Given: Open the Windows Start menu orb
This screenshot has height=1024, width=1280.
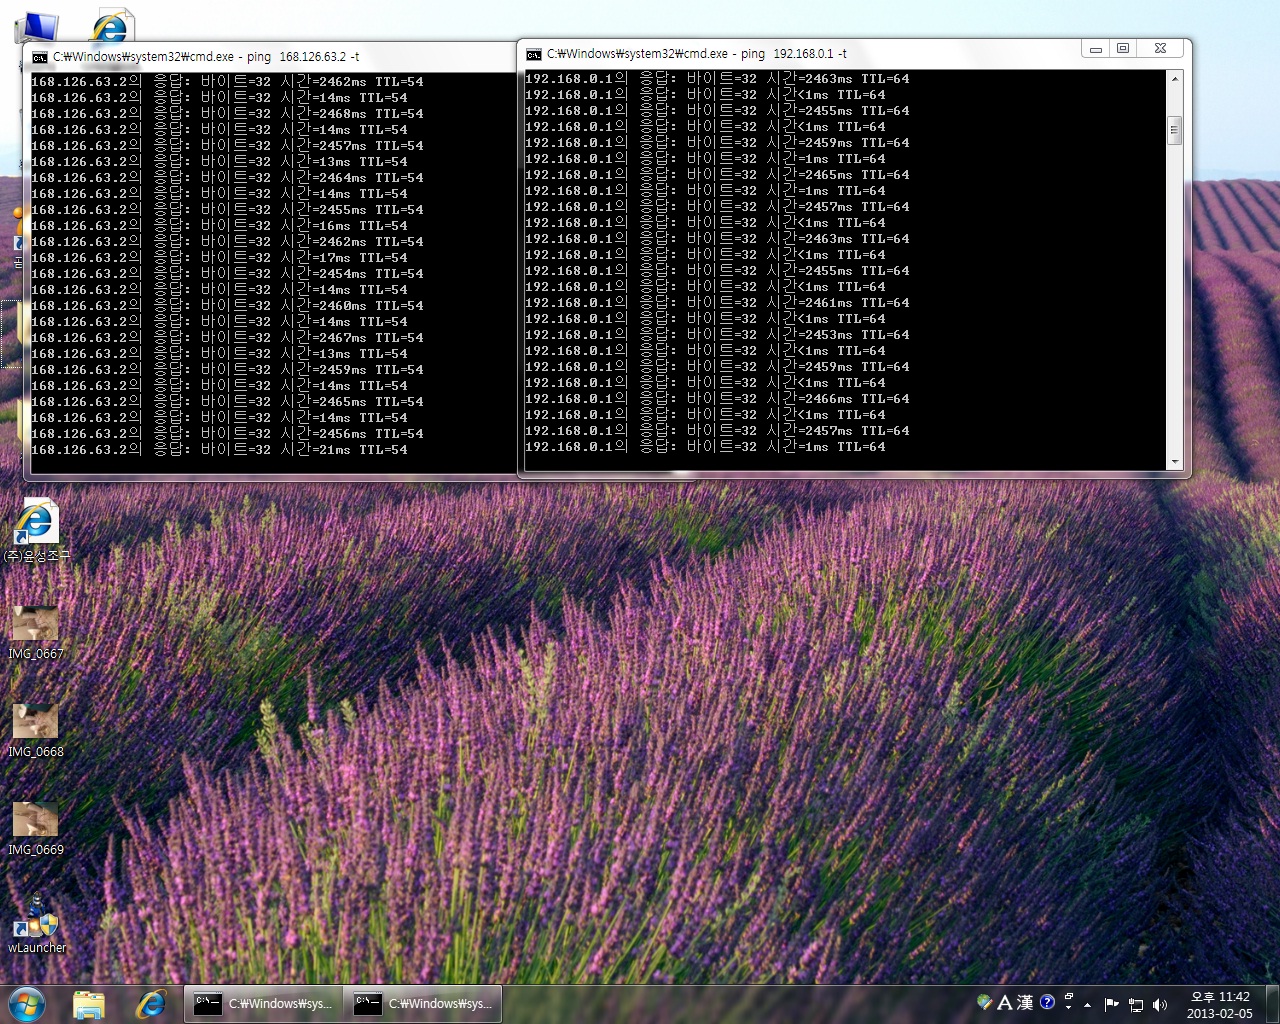Looking at the screenshot, I should [27, 1003].
